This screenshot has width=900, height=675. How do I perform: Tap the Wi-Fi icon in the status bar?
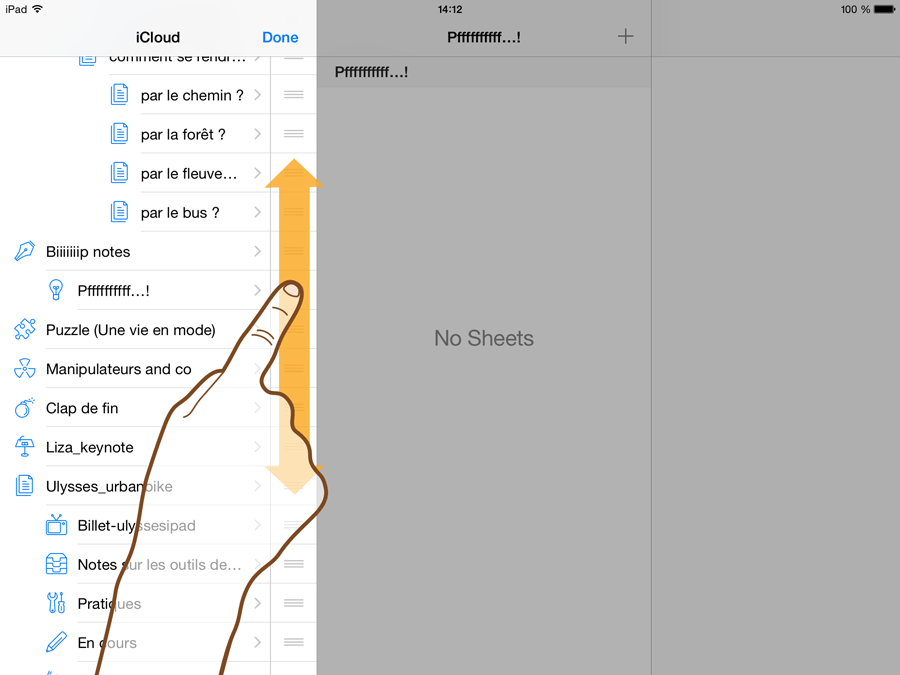tap(37, 9)
